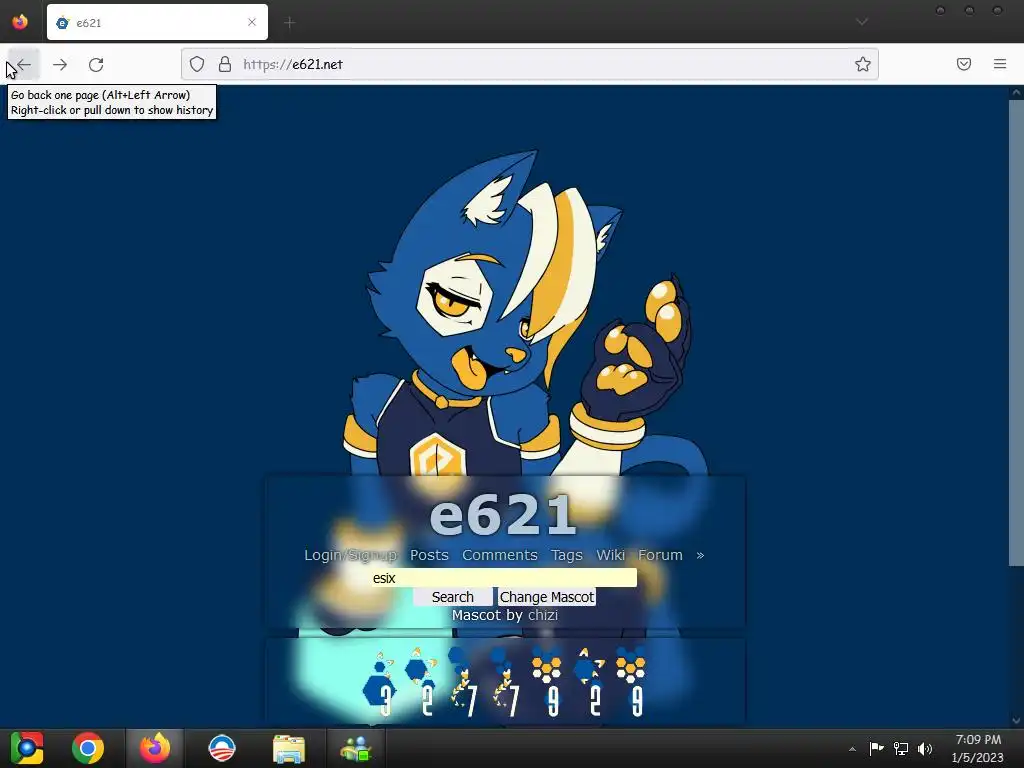Open the Tags link
Screen dimensions: 1024x768
tap(566, 555)
